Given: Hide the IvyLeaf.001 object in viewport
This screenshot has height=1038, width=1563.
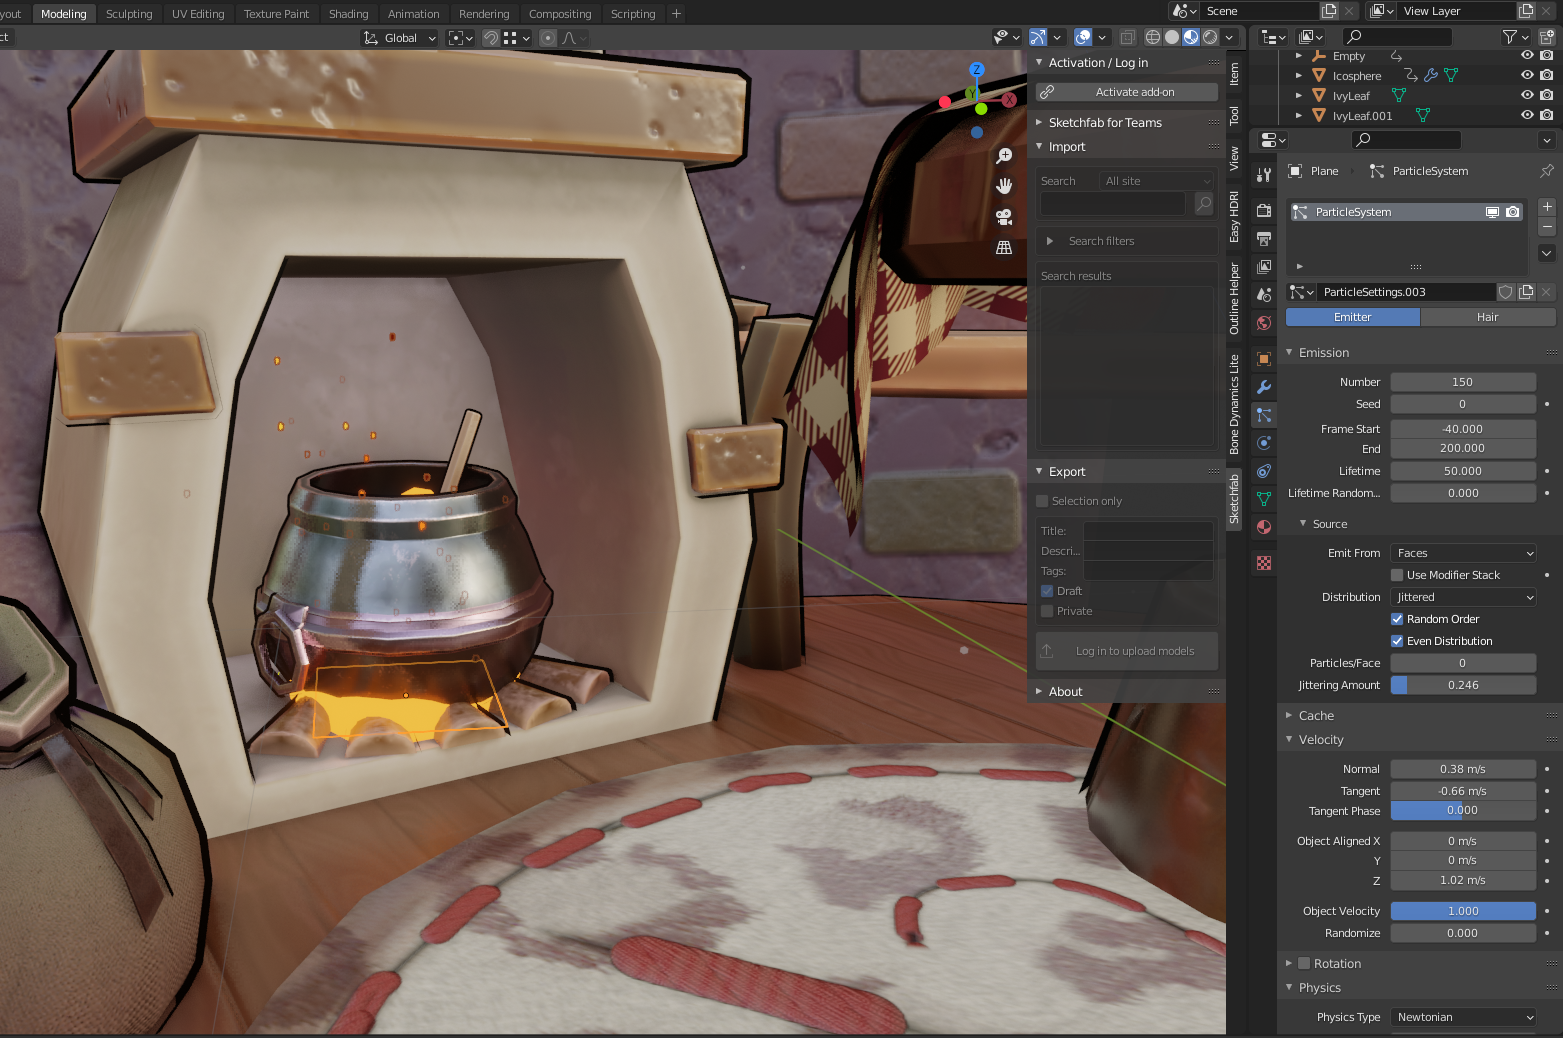Looking at the screenshot, I should tap(1527, 115).
